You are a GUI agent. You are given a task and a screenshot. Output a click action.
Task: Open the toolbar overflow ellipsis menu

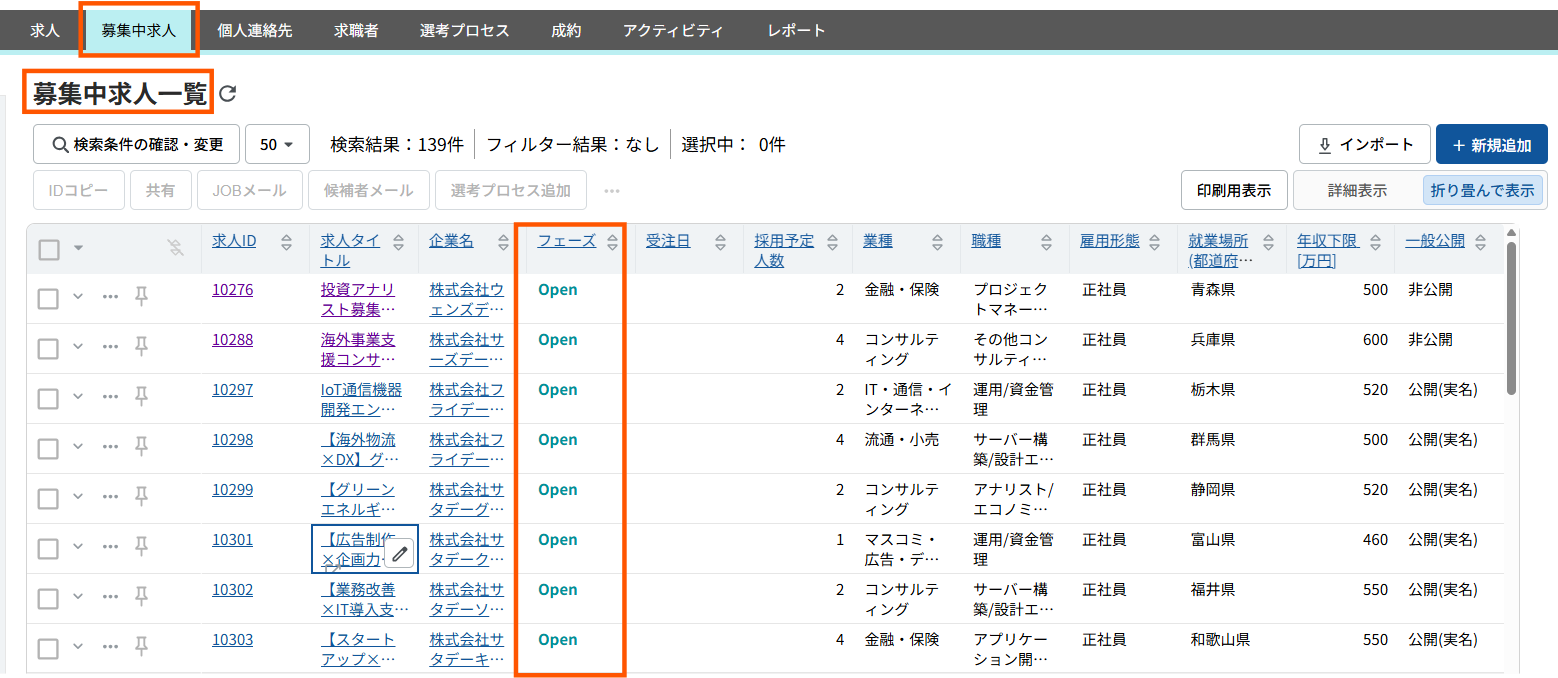pyautogui.click(x=612, y=190)
